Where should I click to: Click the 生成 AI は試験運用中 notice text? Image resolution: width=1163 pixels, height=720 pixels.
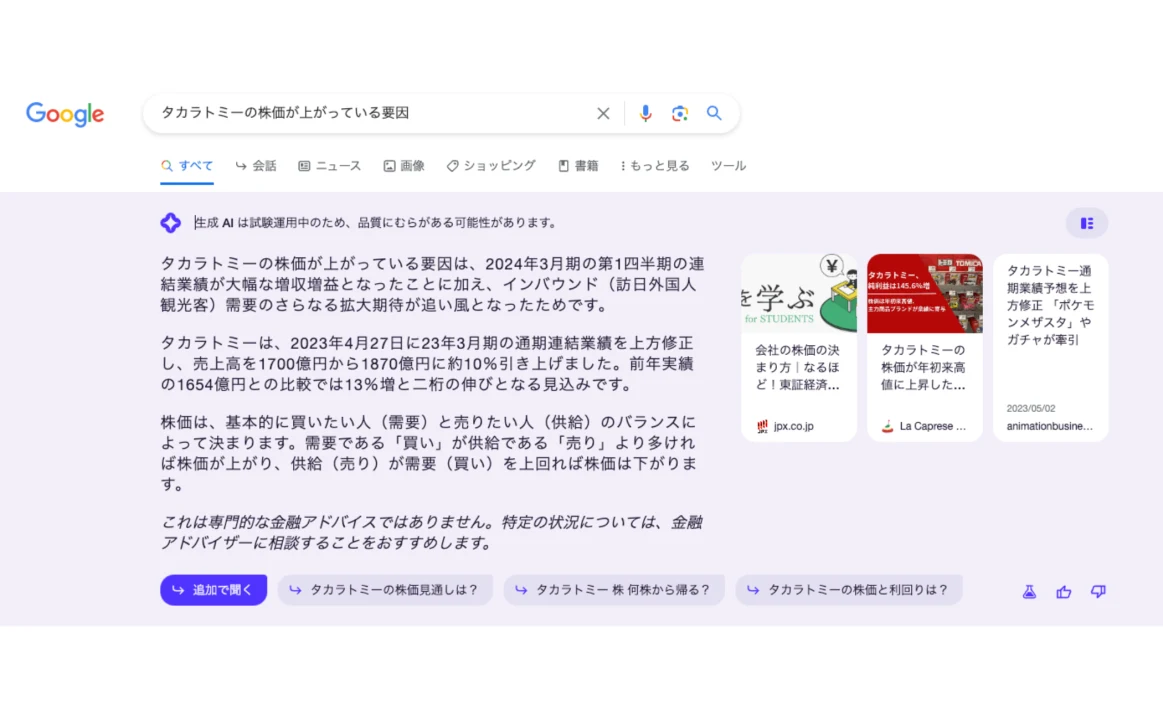click(375, 222)
